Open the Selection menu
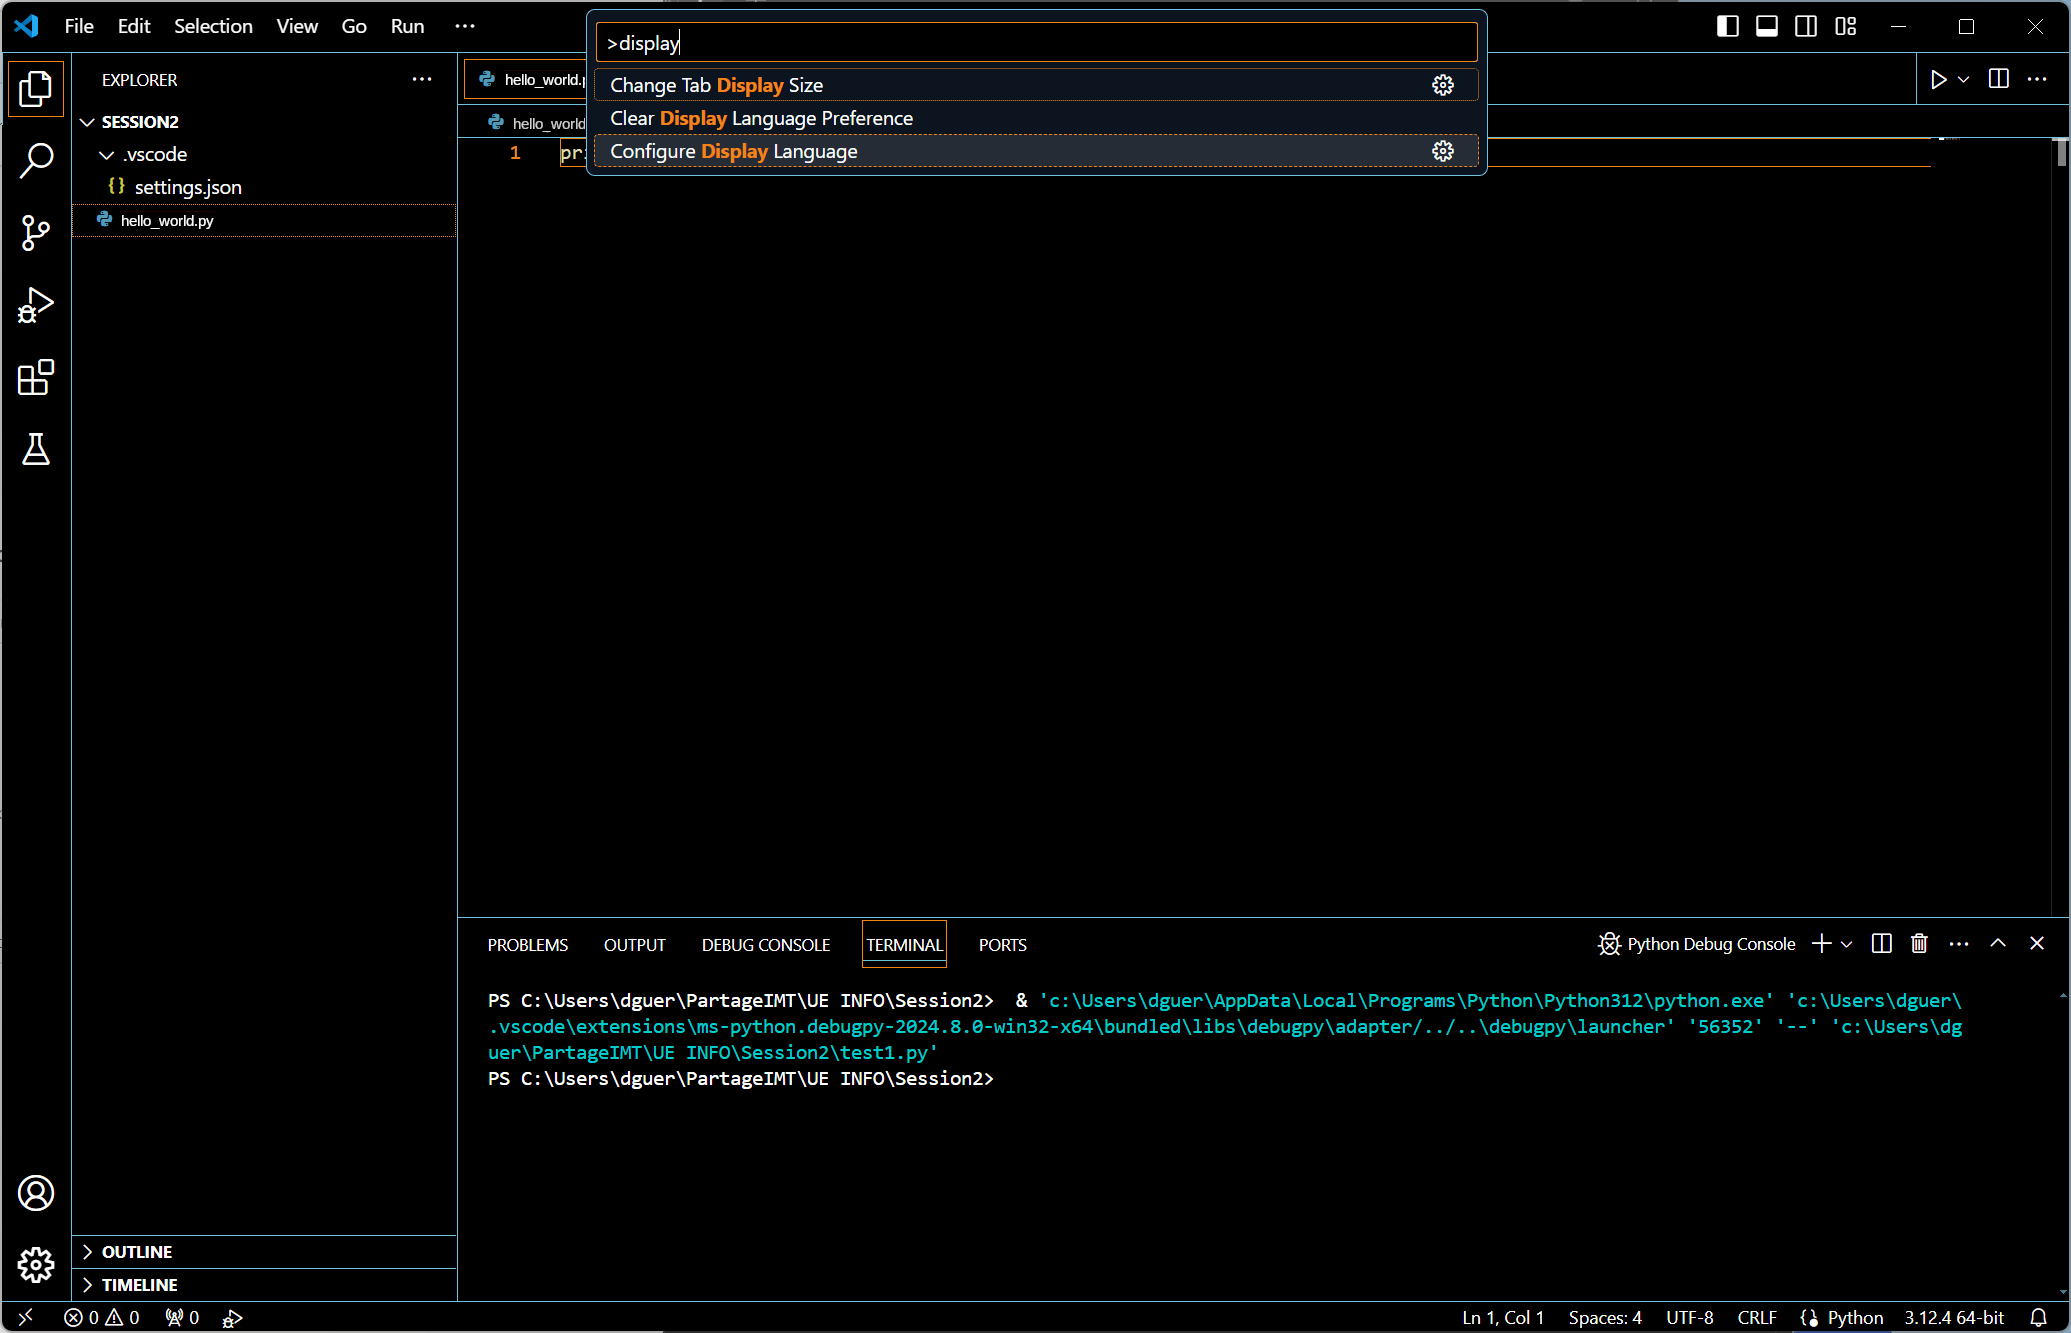 coord(213,26)
